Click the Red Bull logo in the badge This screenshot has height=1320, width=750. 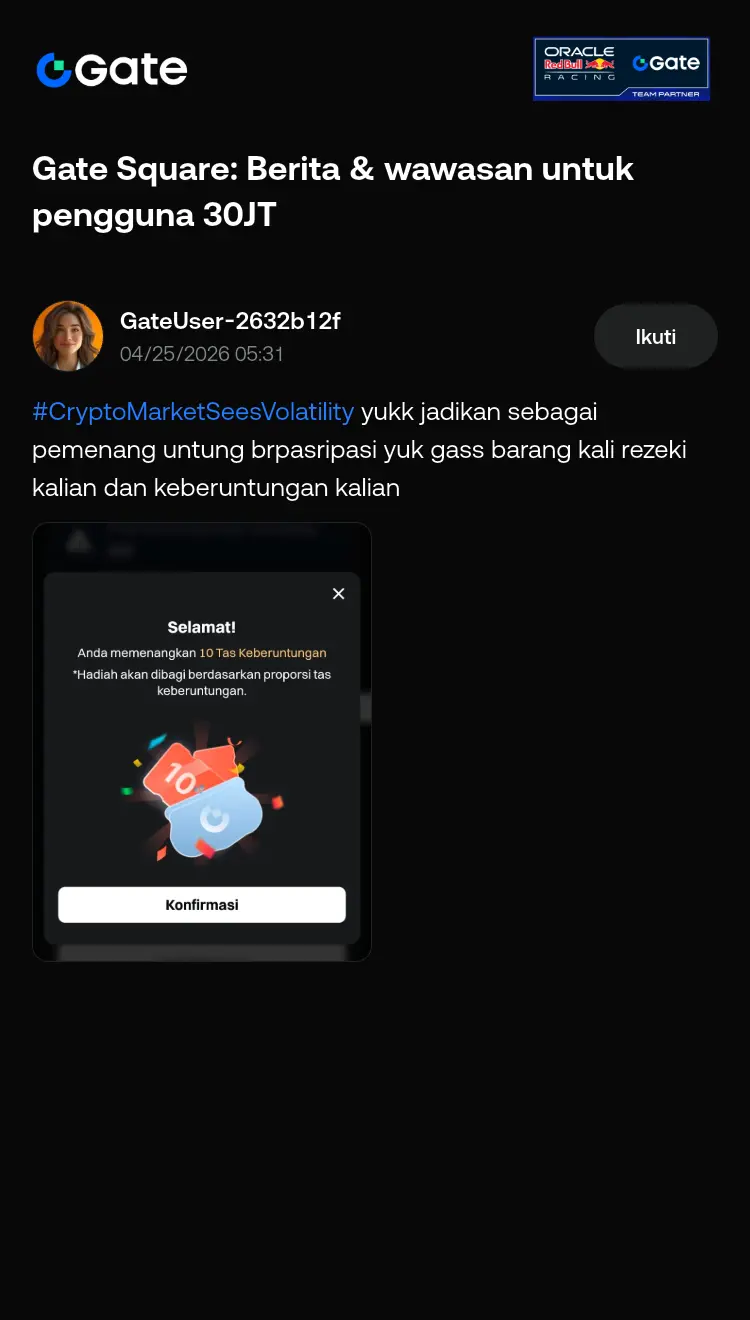pyautogui.click(x=579, y=63)
